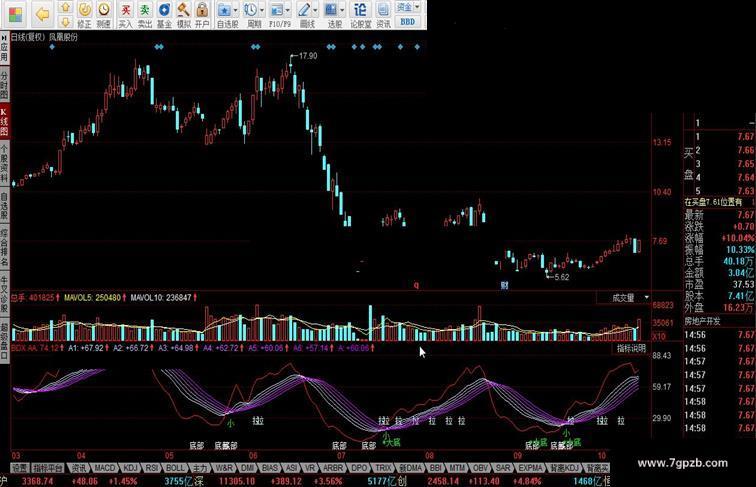The image size is (756, 487).
Task: Click the red 'q' marker below chart
Action: (x=416, y=285)
